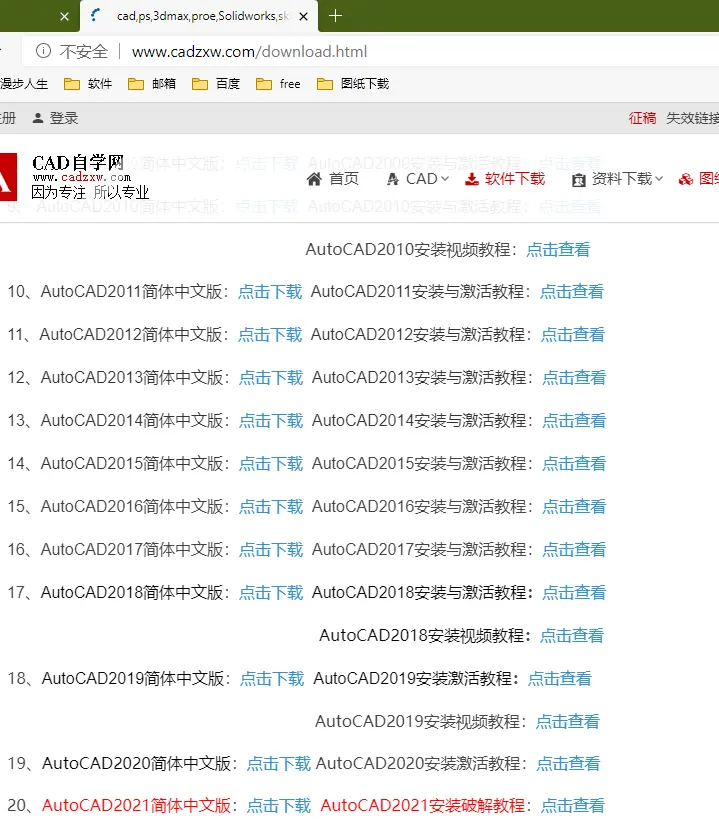719x819 pixels.
Task: Click the red 征稿 link
Action: pyautogui.click(x=642, y=118)
